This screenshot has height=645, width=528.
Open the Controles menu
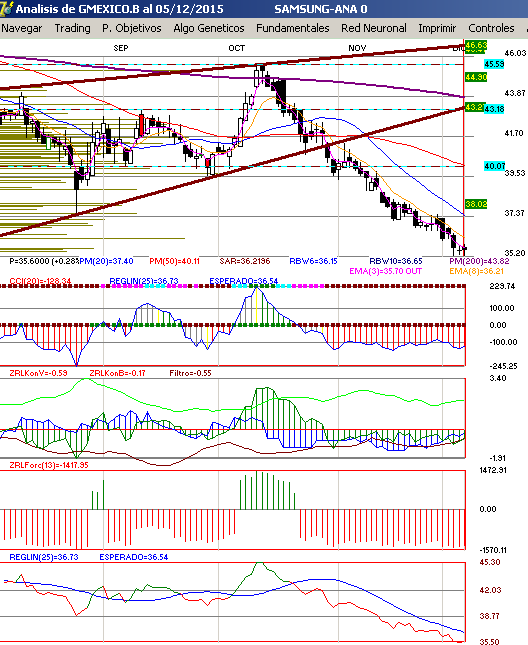point(491,28)
